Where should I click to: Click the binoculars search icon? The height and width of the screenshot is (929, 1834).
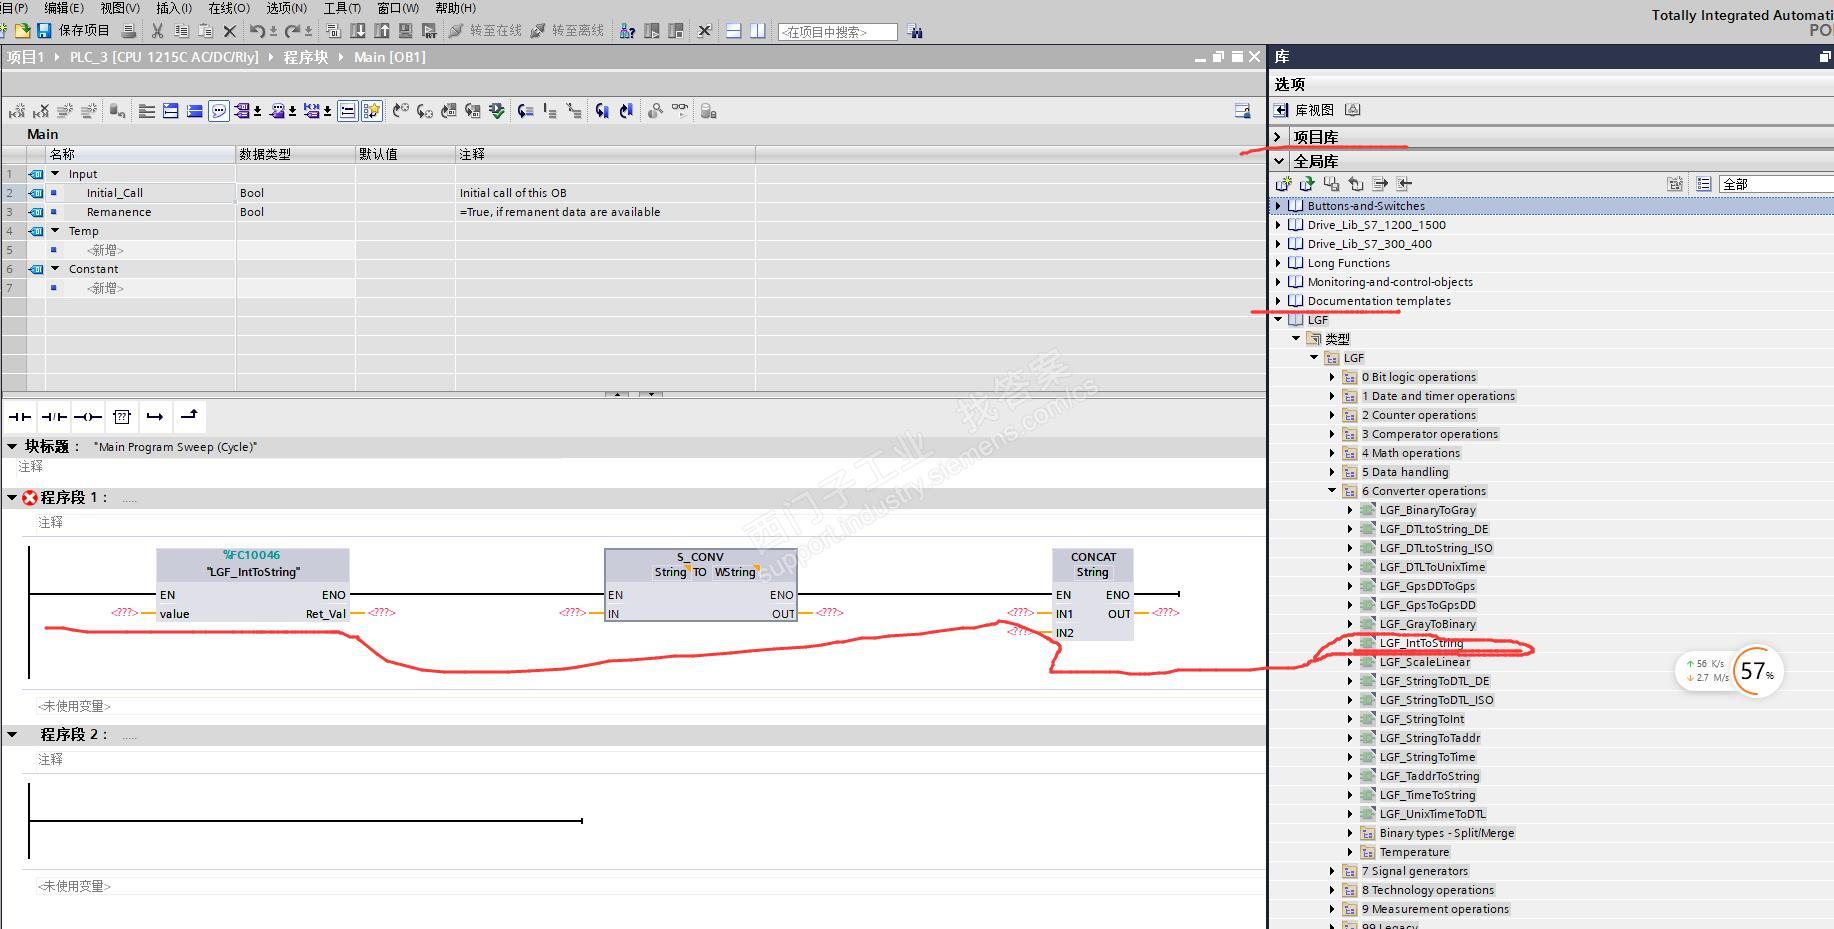pos(914,31)
